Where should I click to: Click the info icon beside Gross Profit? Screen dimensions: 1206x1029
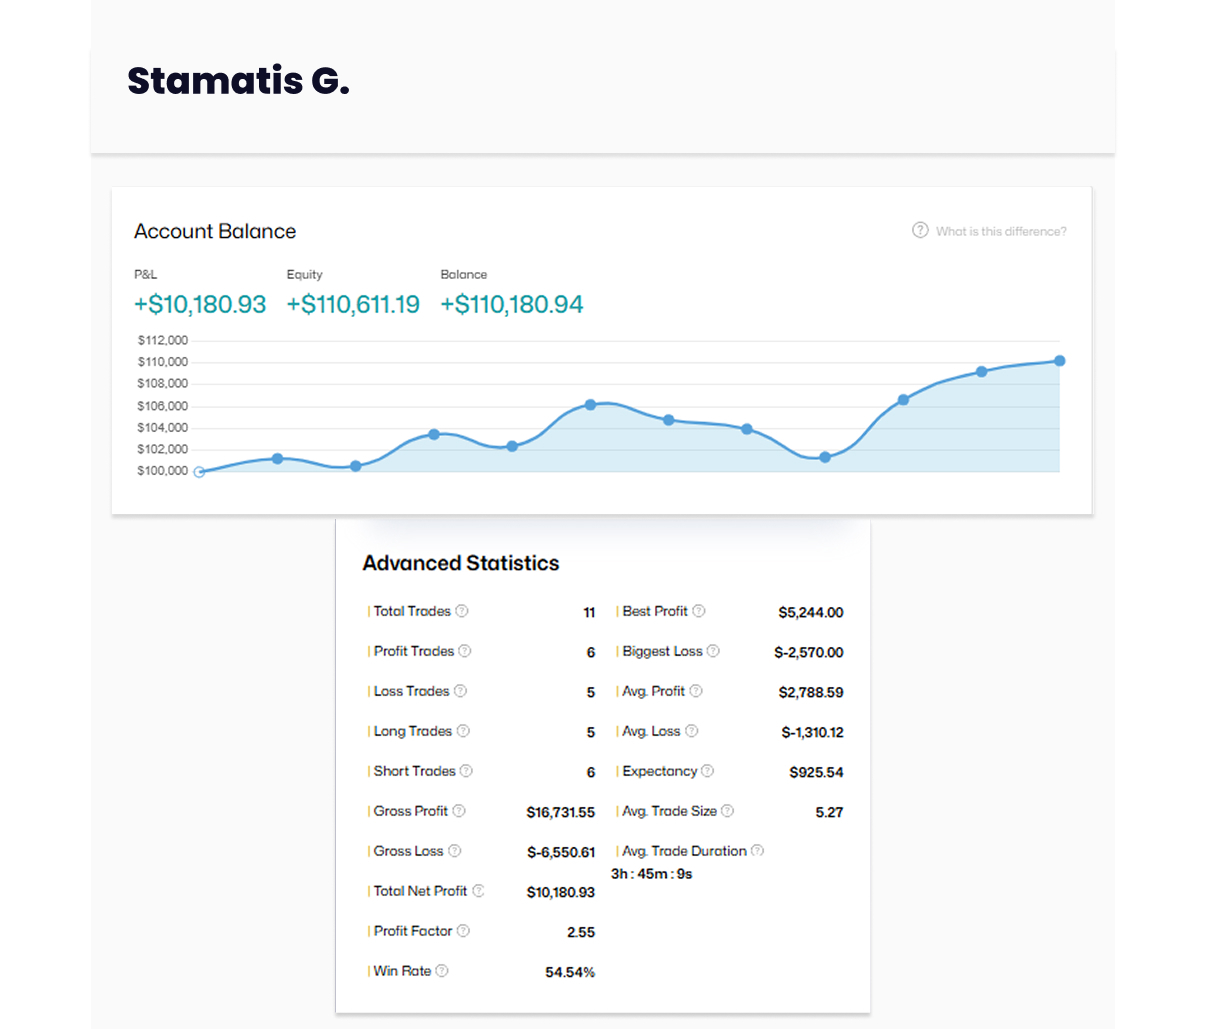click(459, 811)
